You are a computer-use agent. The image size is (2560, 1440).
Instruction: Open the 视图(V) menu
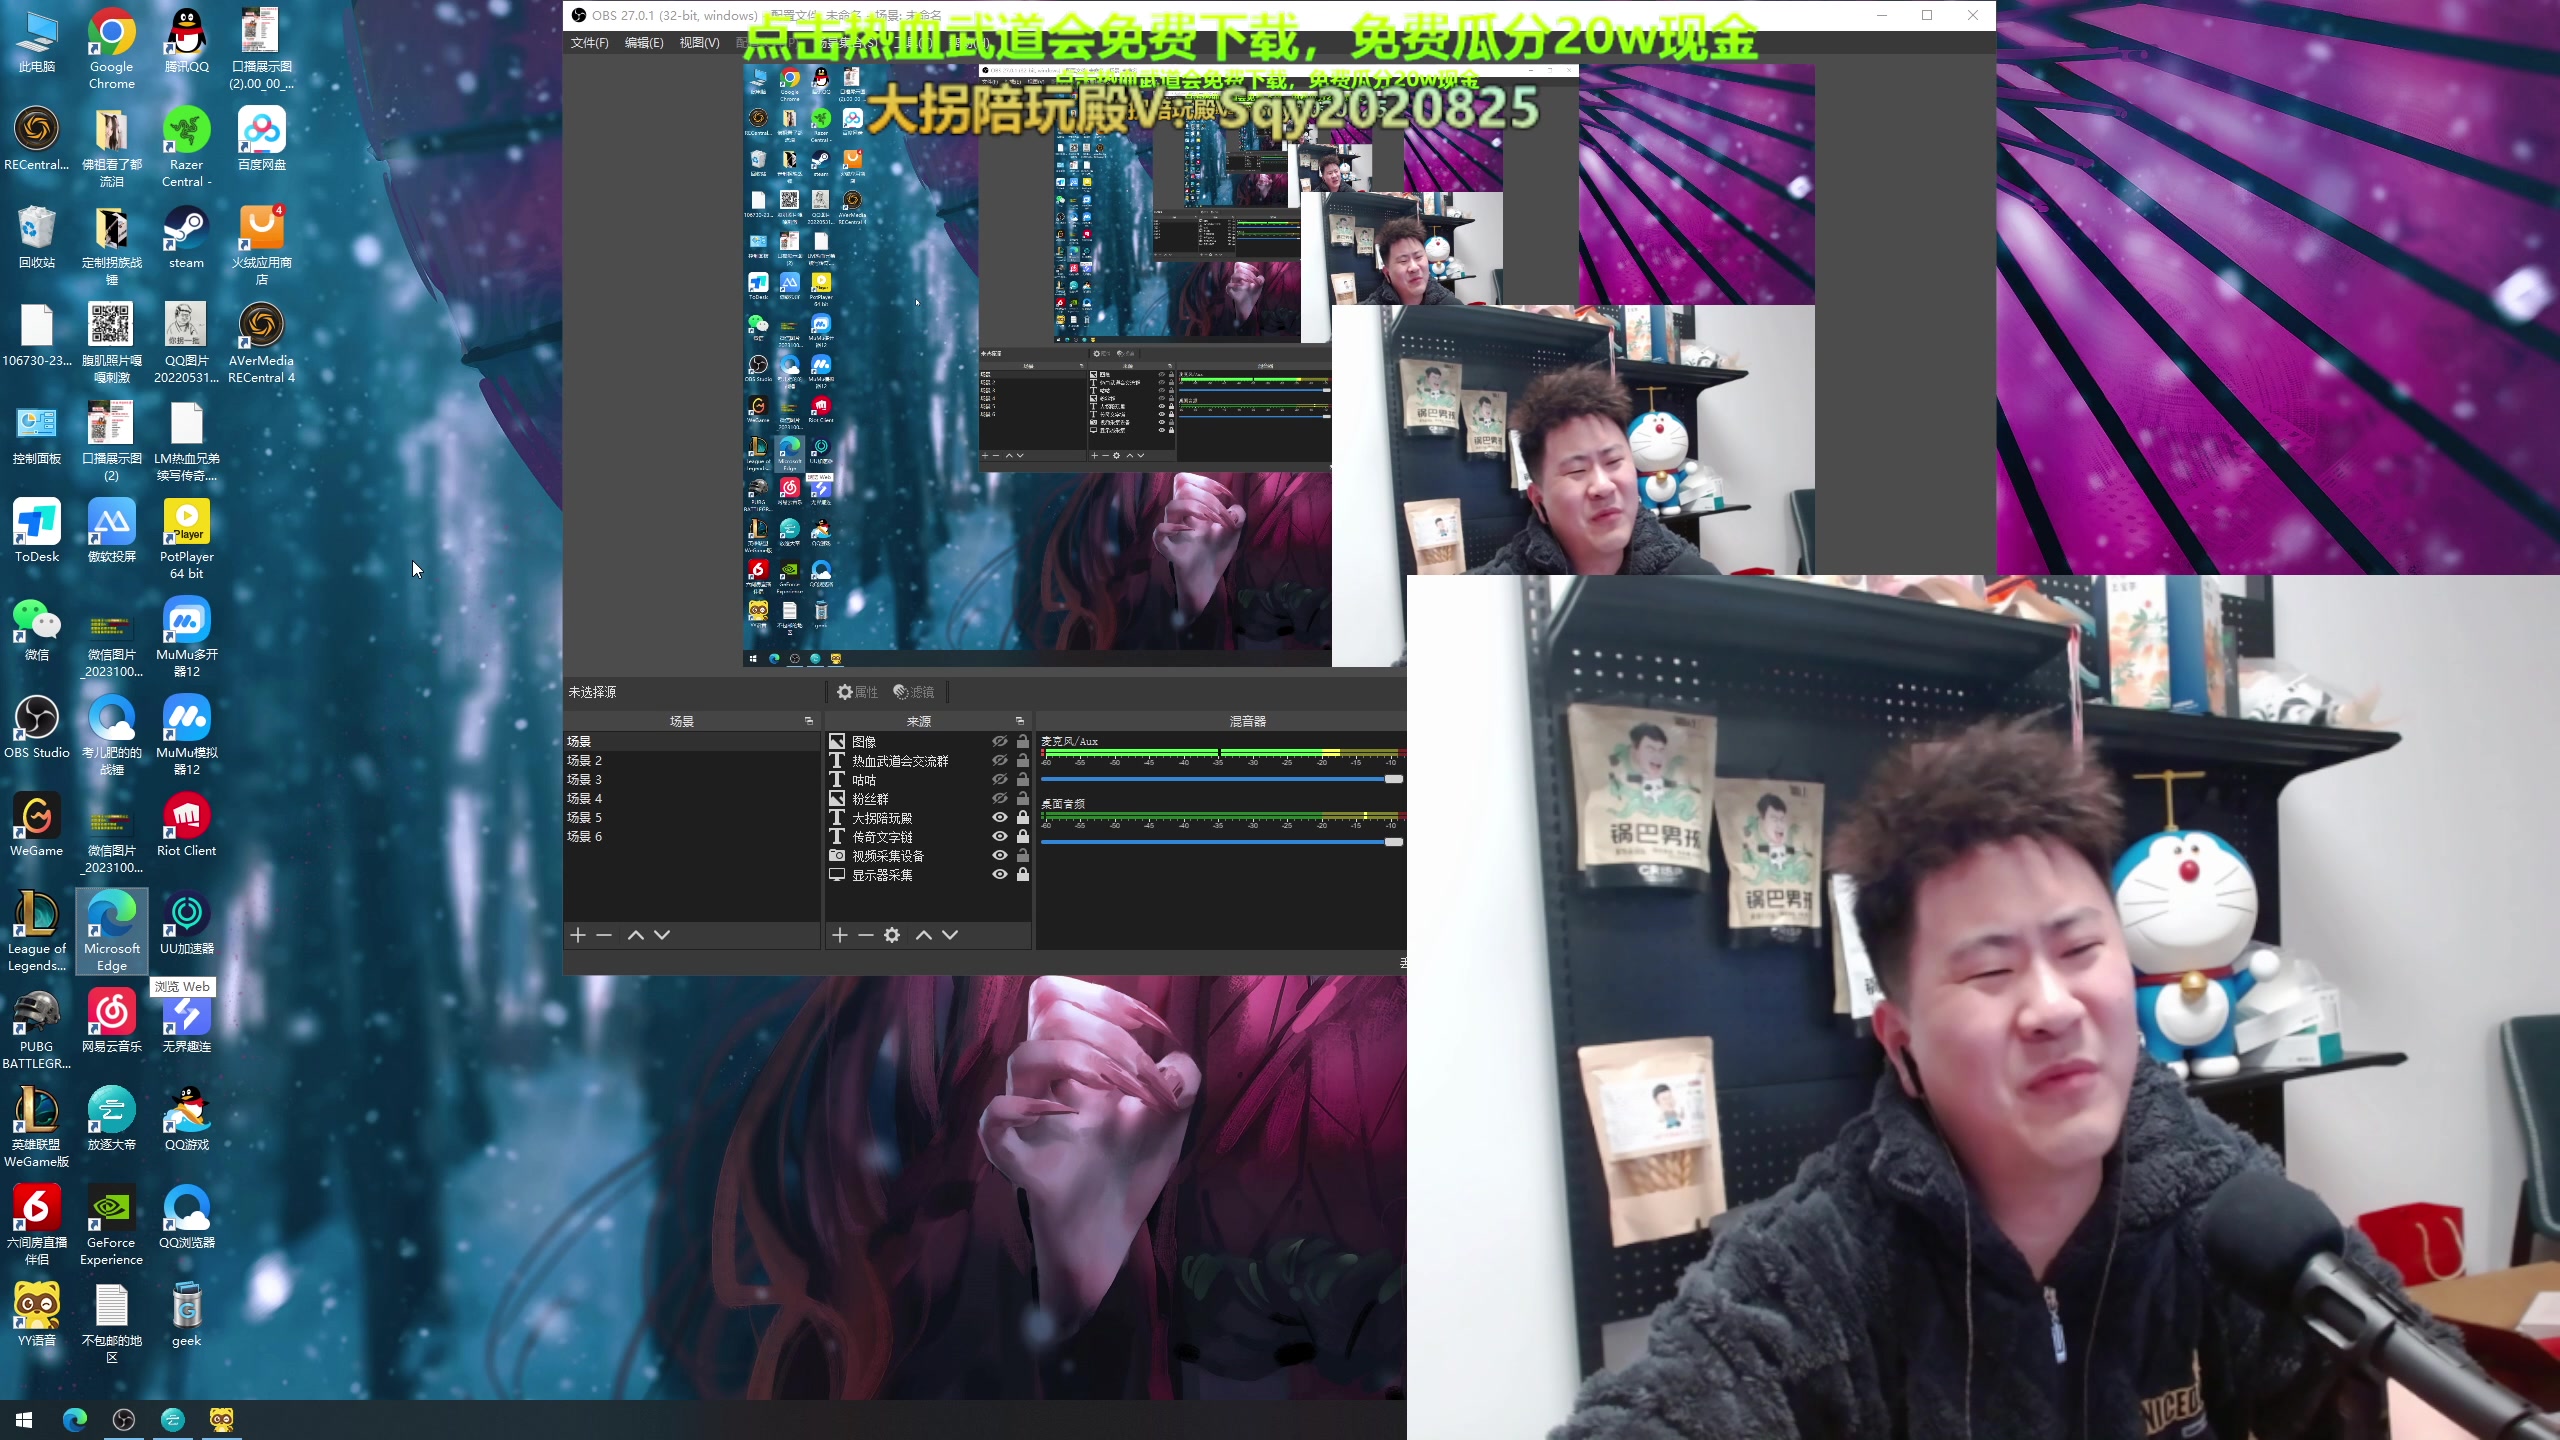(x=699, y=43)
